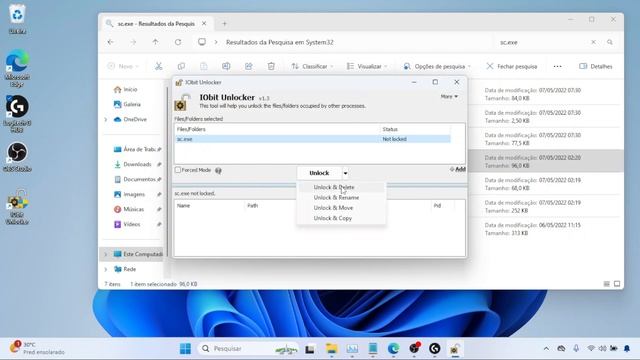This screenshot has width=640, height=360.
Task: Toggle the Detalhes pane button
Action: [x=596, y=66]
